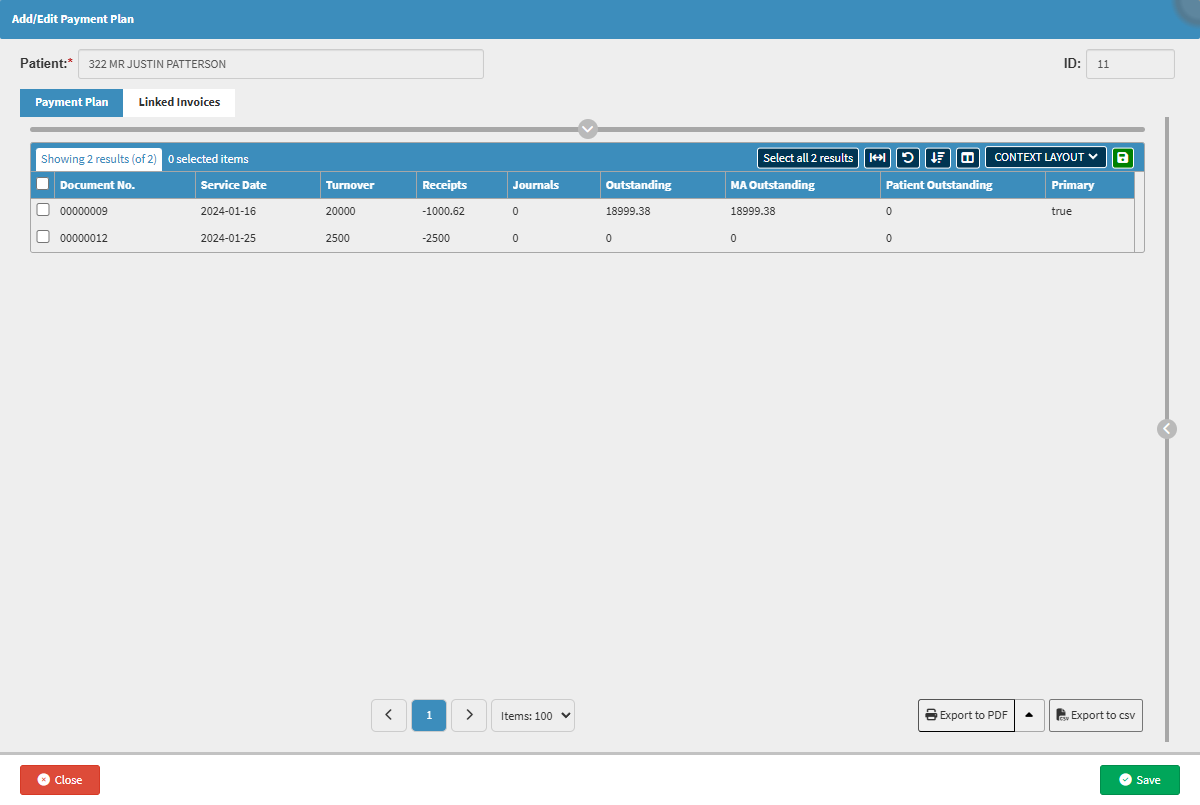1200x805 pixels.
Task: Click the green Save button
Action: tap(1139, 780)
